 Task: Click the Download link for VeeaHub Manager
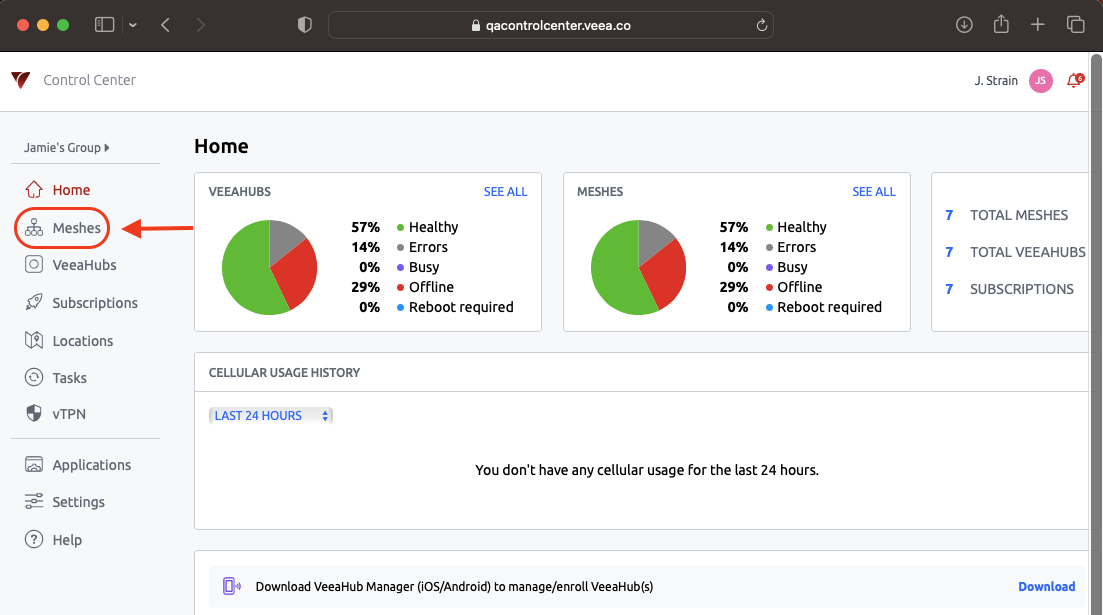coord(1047,586)
